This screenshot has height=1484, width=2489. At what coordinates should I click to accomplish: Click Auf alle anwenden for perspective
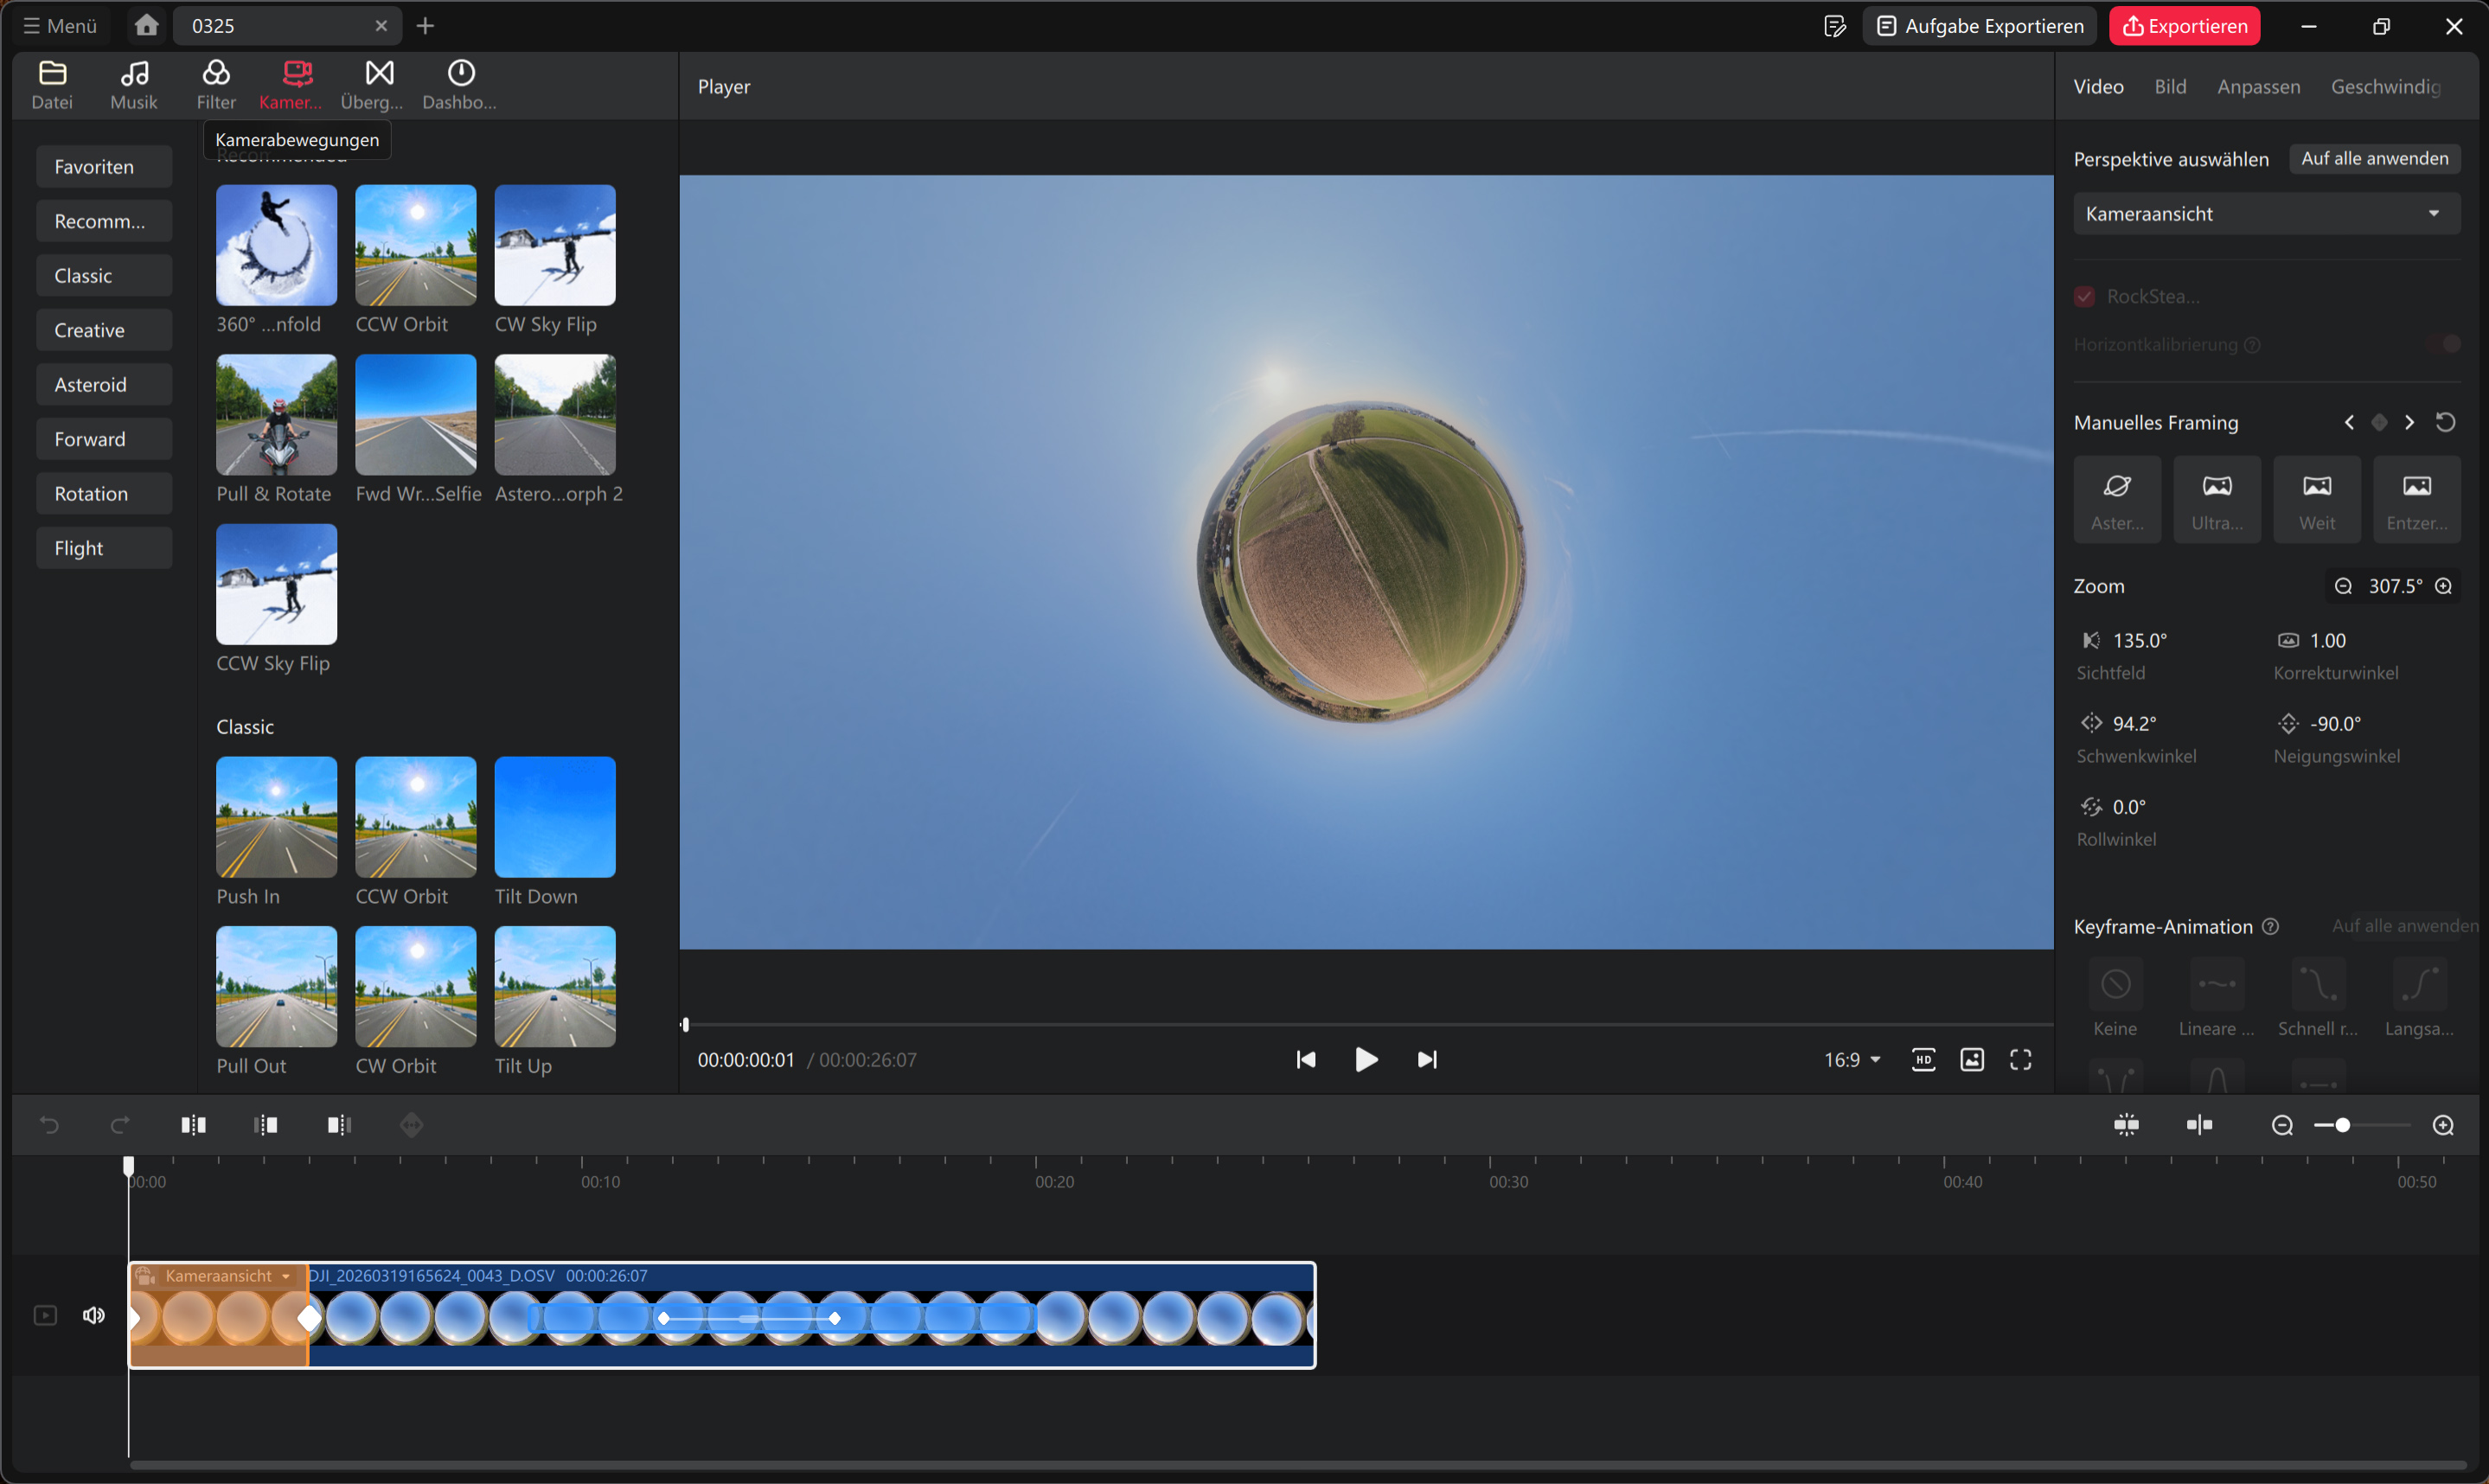2373,159
